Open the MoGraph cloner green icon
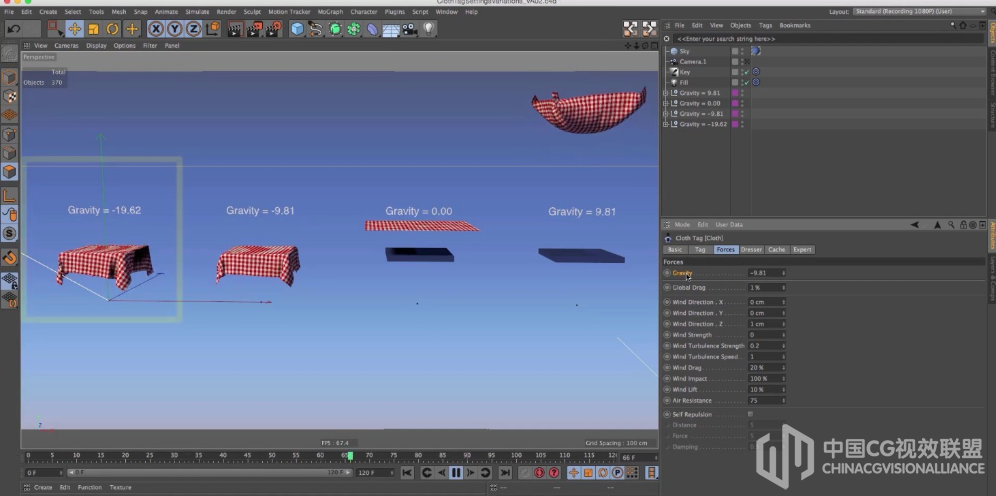The width and height of the screenshot is (996, 496). (354, 29)
